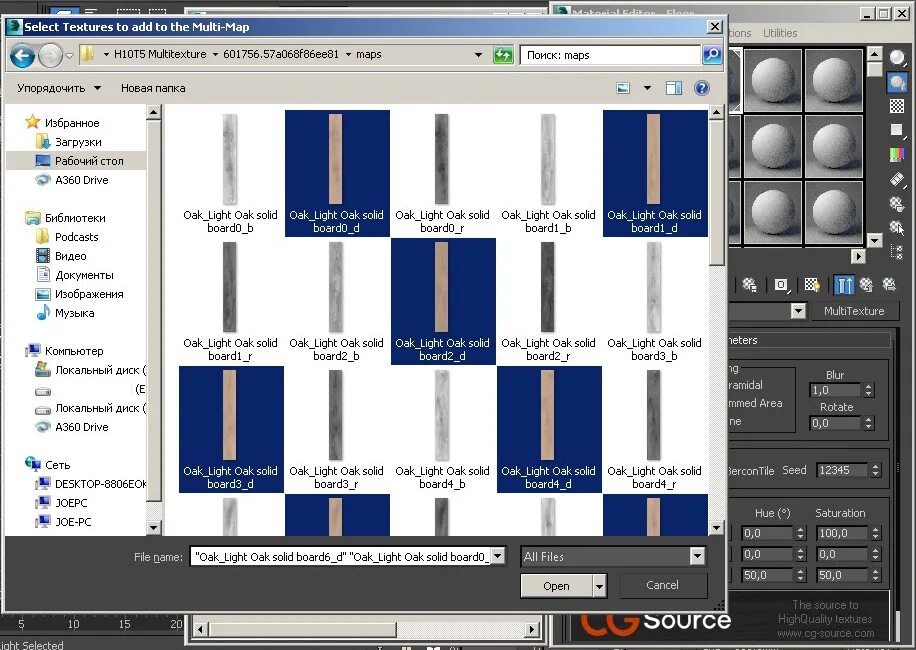Open the Open button split arrow
Viewport: 916px width, 650px height.
(599, 586)
